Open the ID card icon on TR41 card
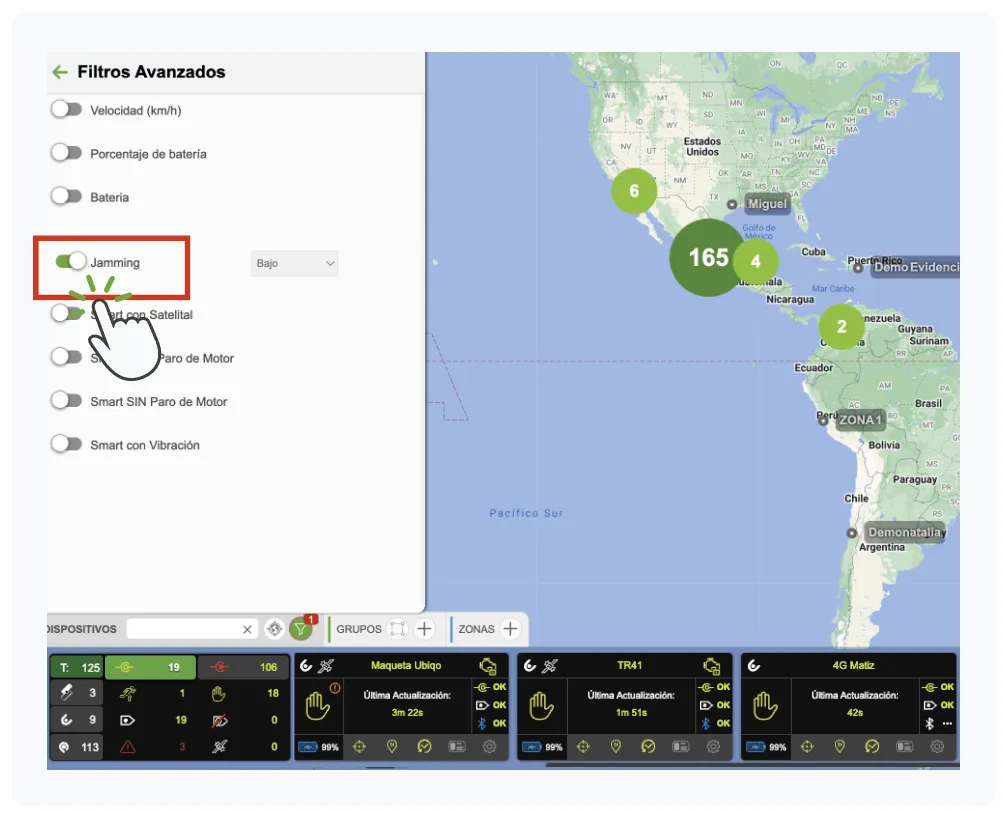The width and height of the screenshot is (1005, 813). tap(681, 746)
